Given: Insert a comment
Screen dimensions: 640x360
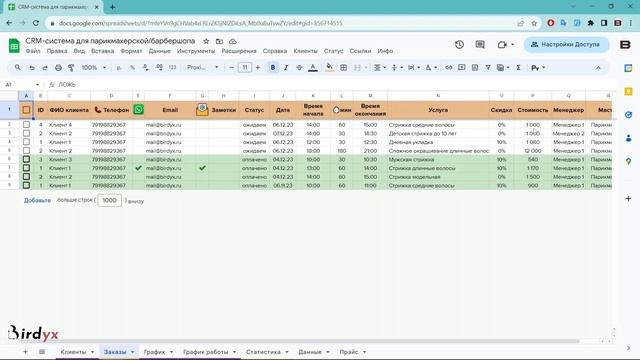Looking at the screenshot, I should tap(462, 68).
